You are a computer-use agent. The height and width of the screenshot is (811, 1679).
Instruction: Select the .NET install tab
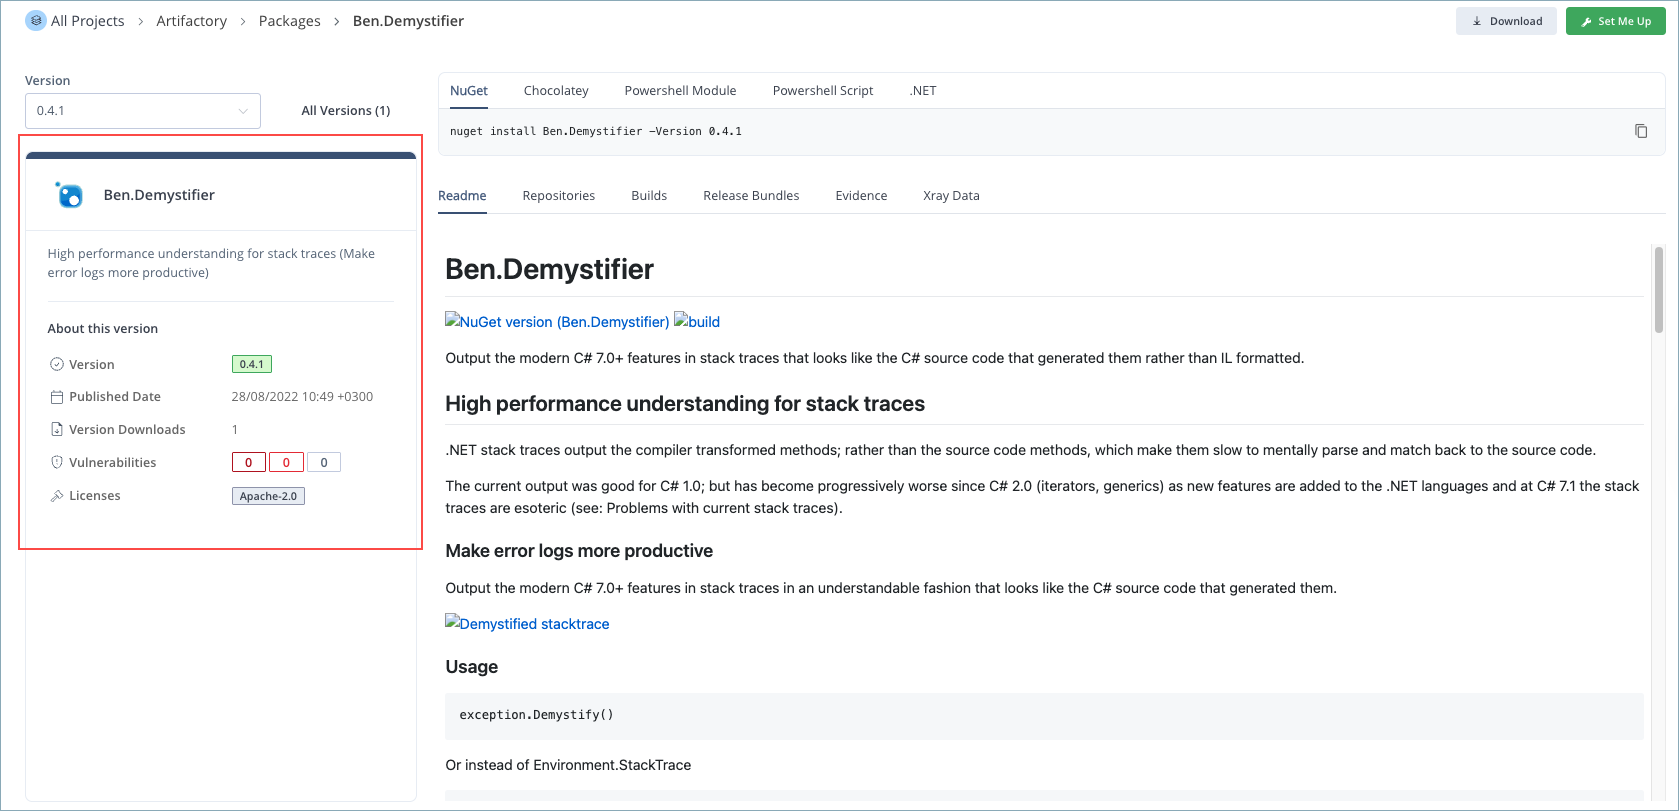[923, 90]
